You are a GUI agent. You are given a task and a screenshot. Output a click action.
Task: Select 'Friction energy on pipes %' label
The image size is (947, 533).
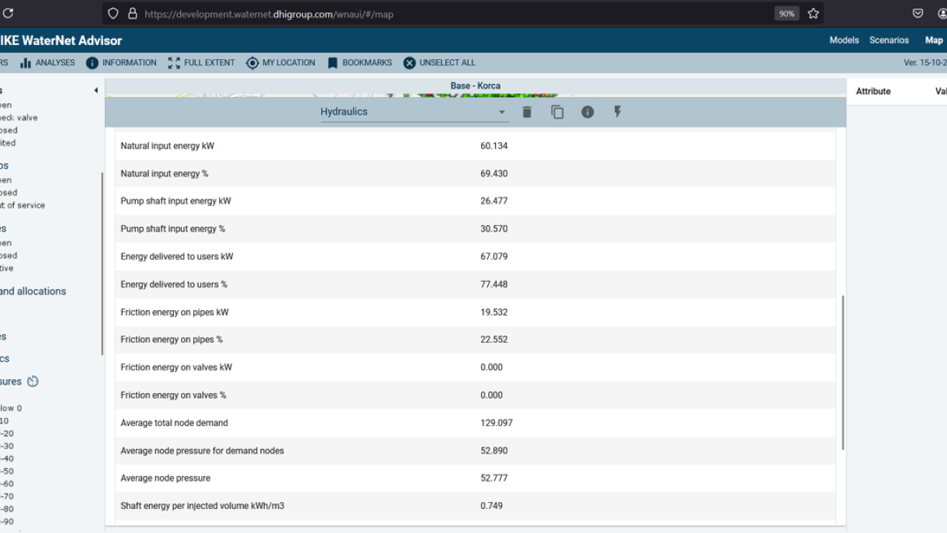click(x=172, y=339)
